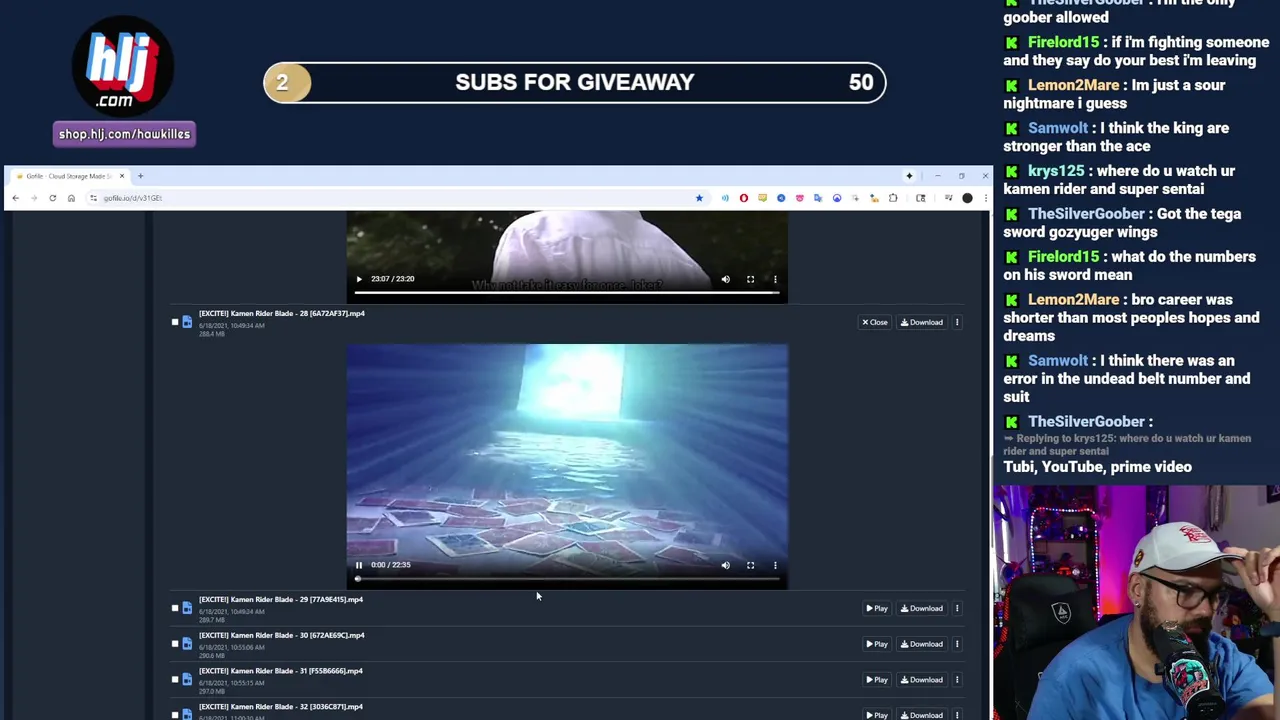The width and height of the screenshot is (1280, 720).
Task: Close the Kamen Rider Blade 28 player
Action: point(875,322)
